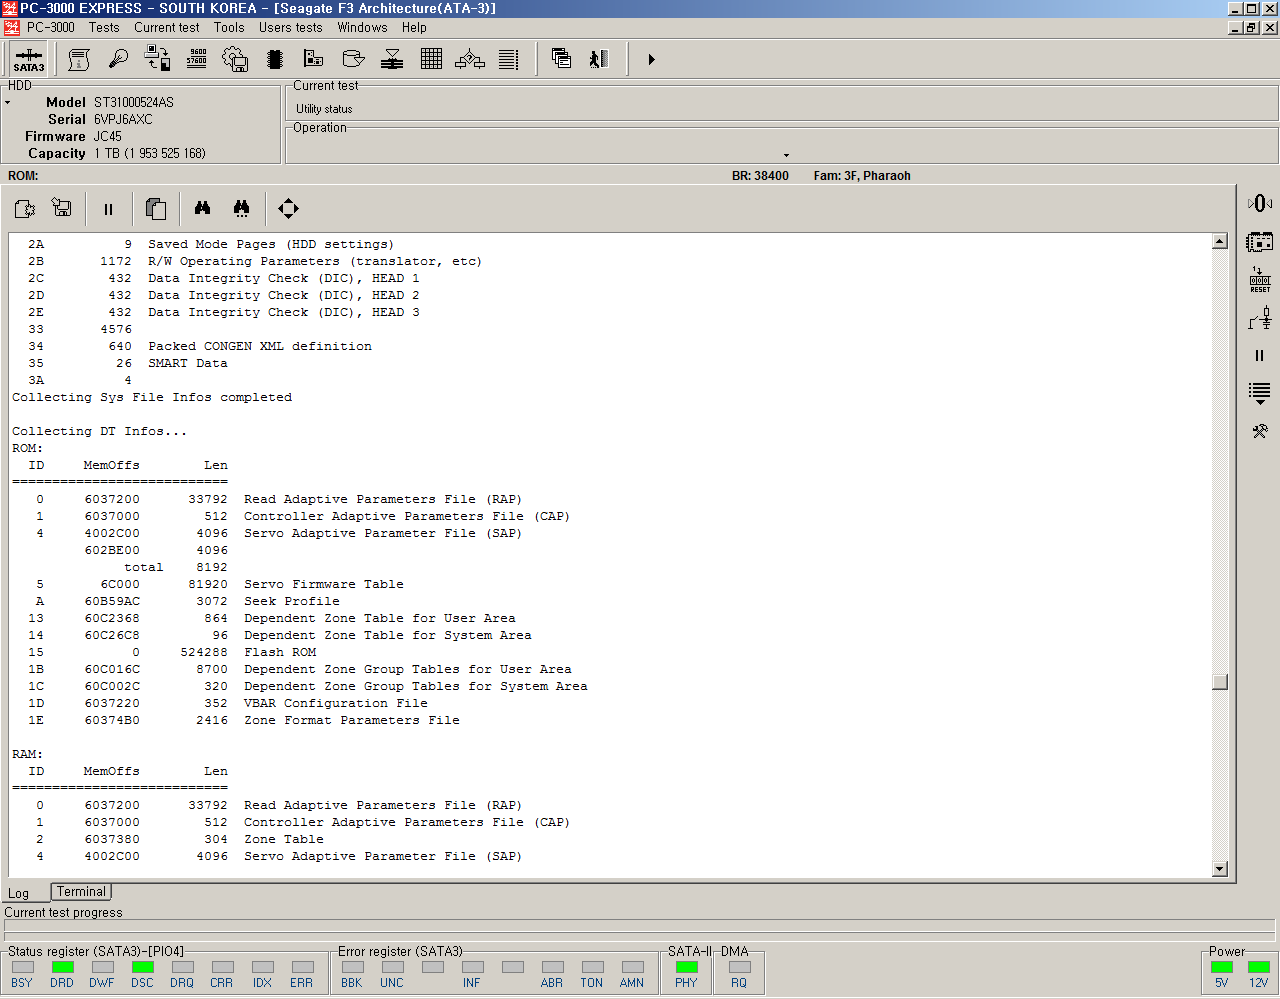The width and height of the screenshot is (1280, 999).
Task: Click the binoculars find icon
Action: coord(202,208)
